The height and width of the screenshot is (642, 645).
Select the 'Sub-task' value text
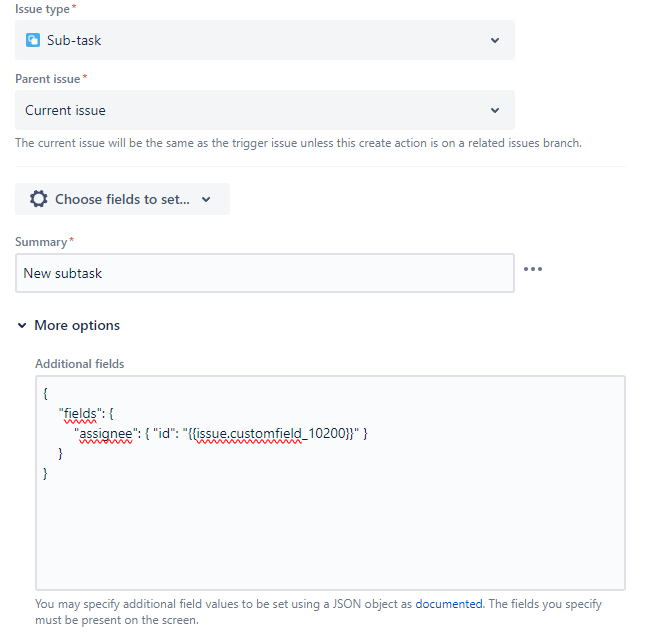point(74,41)
